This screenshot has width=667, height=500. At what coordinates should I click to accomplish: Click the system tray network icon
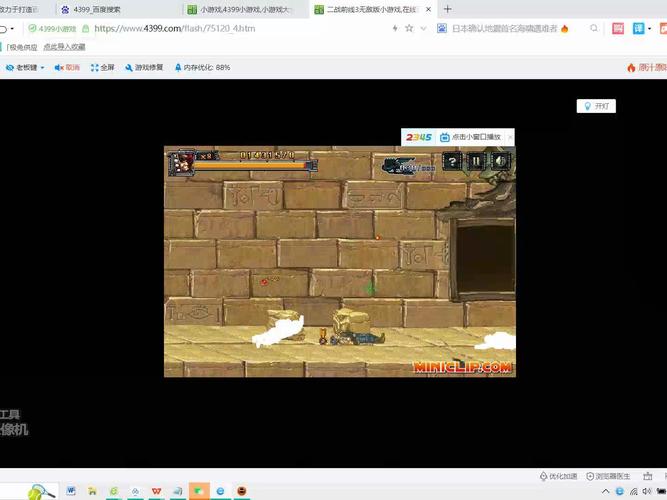click(633, 491)
